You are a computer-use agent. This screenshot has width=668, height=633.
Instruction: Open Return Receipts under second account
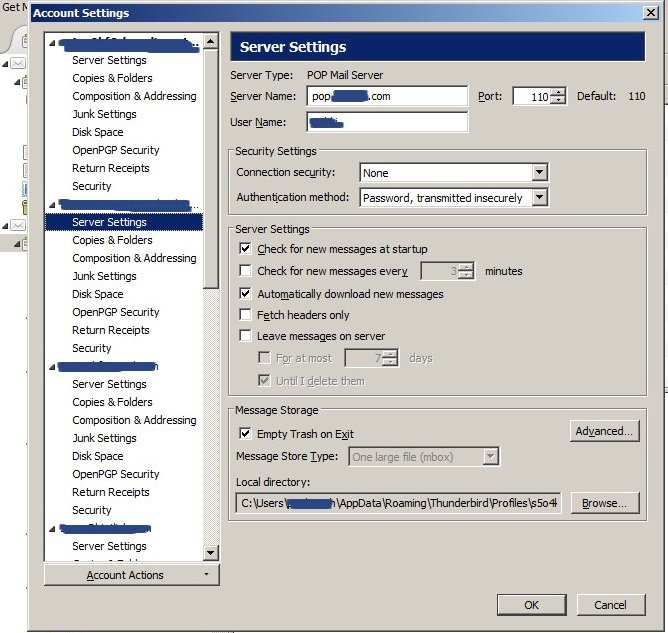tap(111, 330)
